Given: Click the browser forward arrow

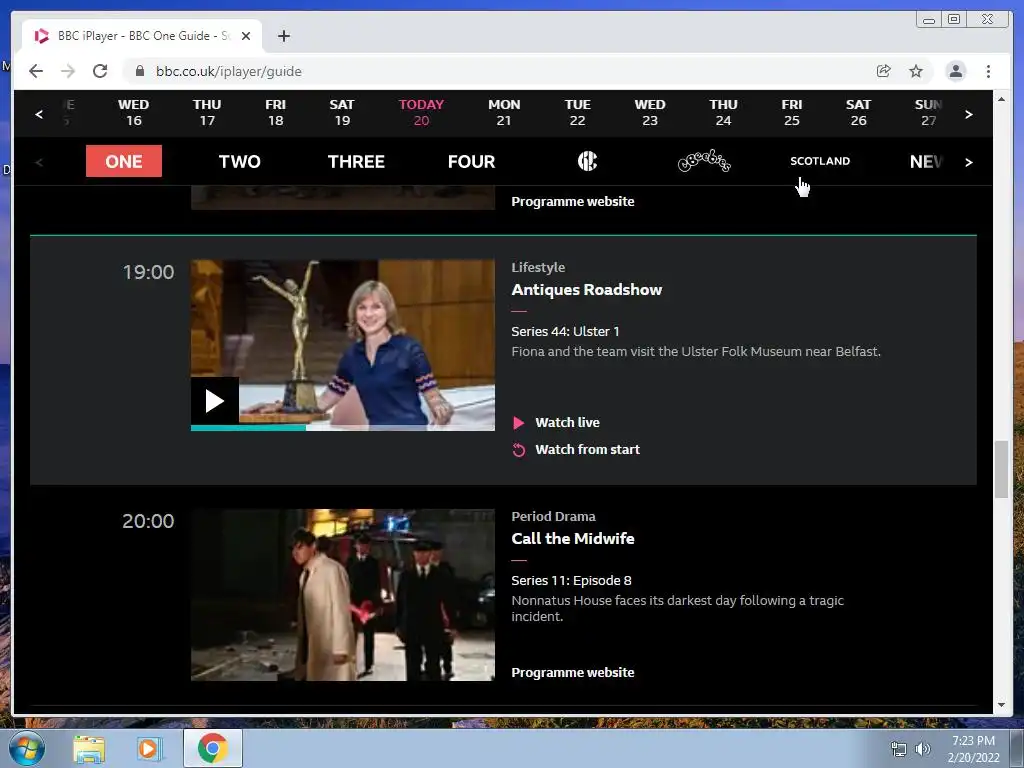Looking at the screenshot, I should [68, 71].
